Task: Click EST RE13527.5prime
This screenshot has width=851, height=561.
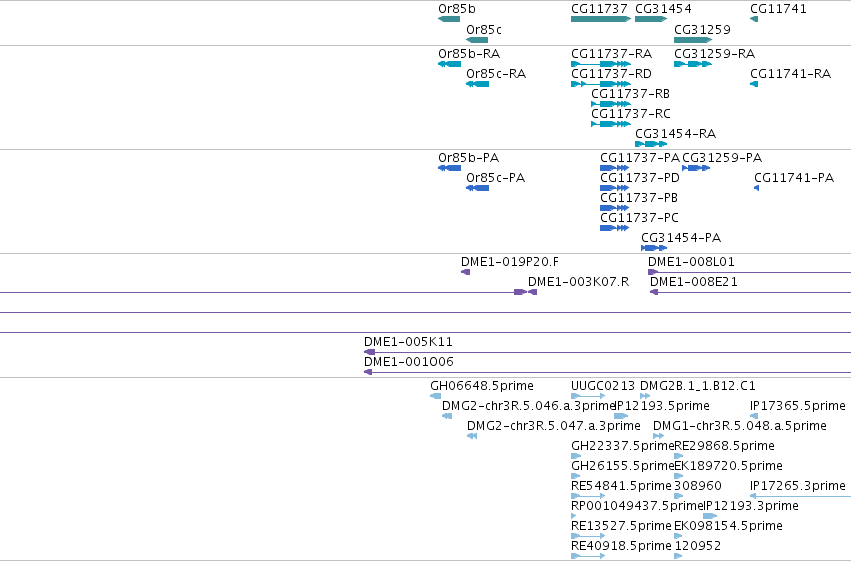Action: [x=621, y=527]
